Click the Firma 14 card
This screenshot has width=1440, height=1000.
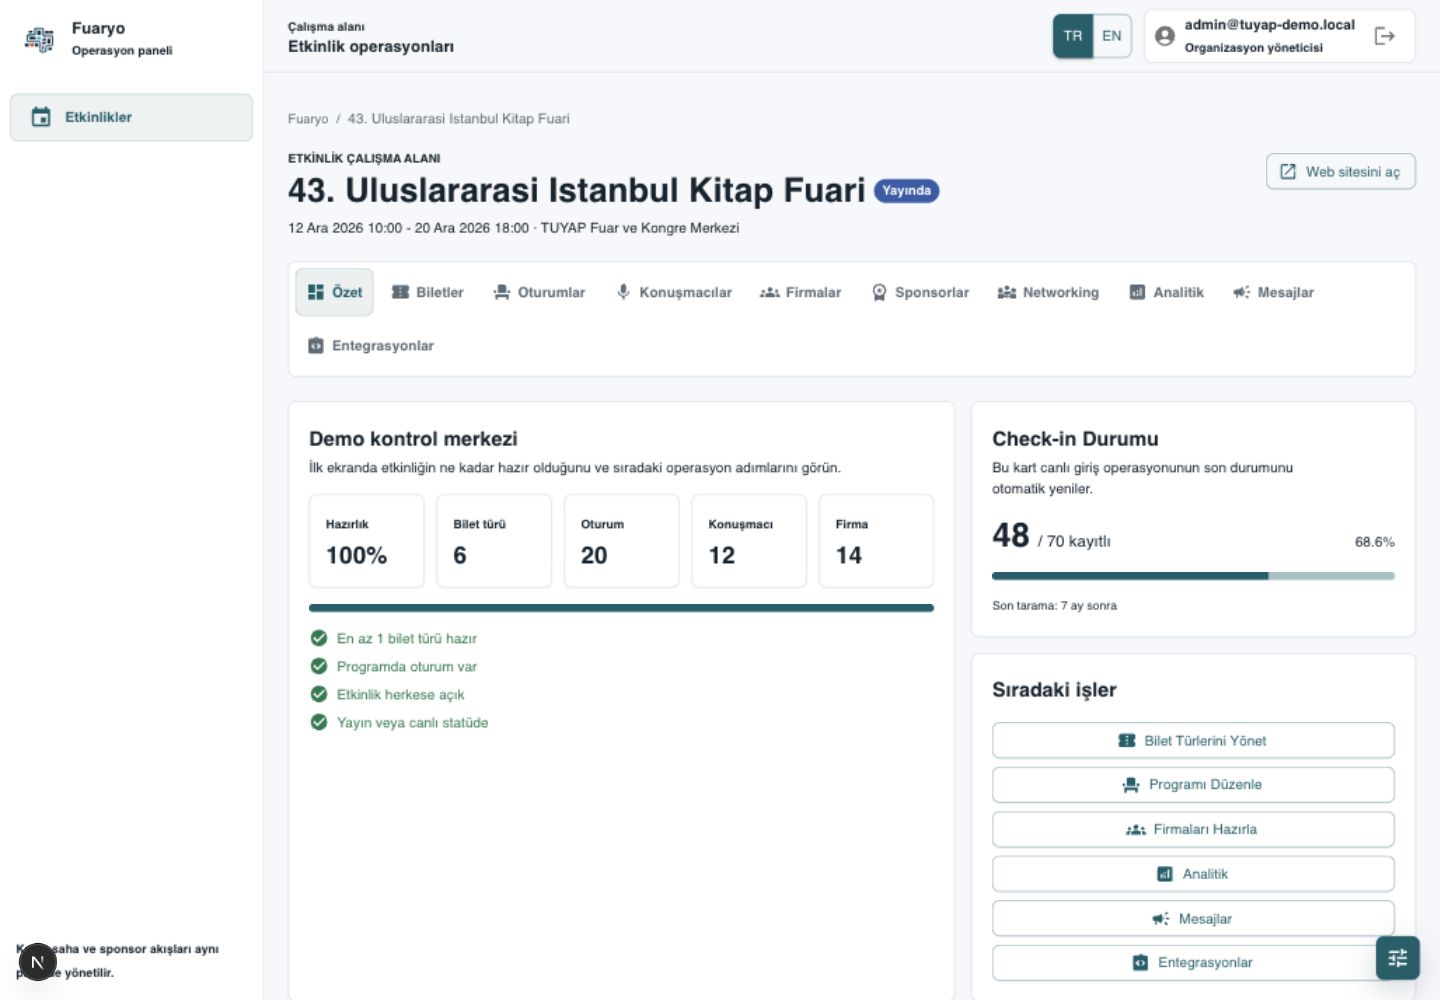point(876,541)
